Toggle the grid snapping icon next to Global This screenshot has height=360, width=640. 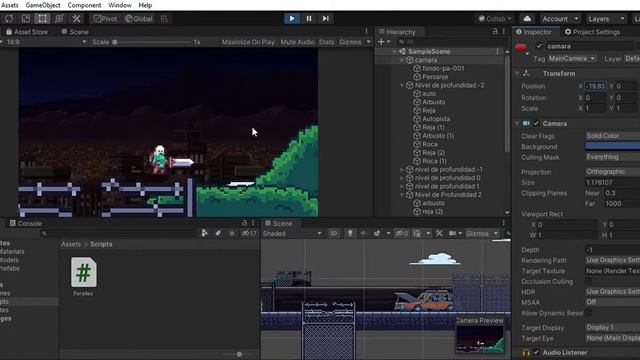coord(164,19)
